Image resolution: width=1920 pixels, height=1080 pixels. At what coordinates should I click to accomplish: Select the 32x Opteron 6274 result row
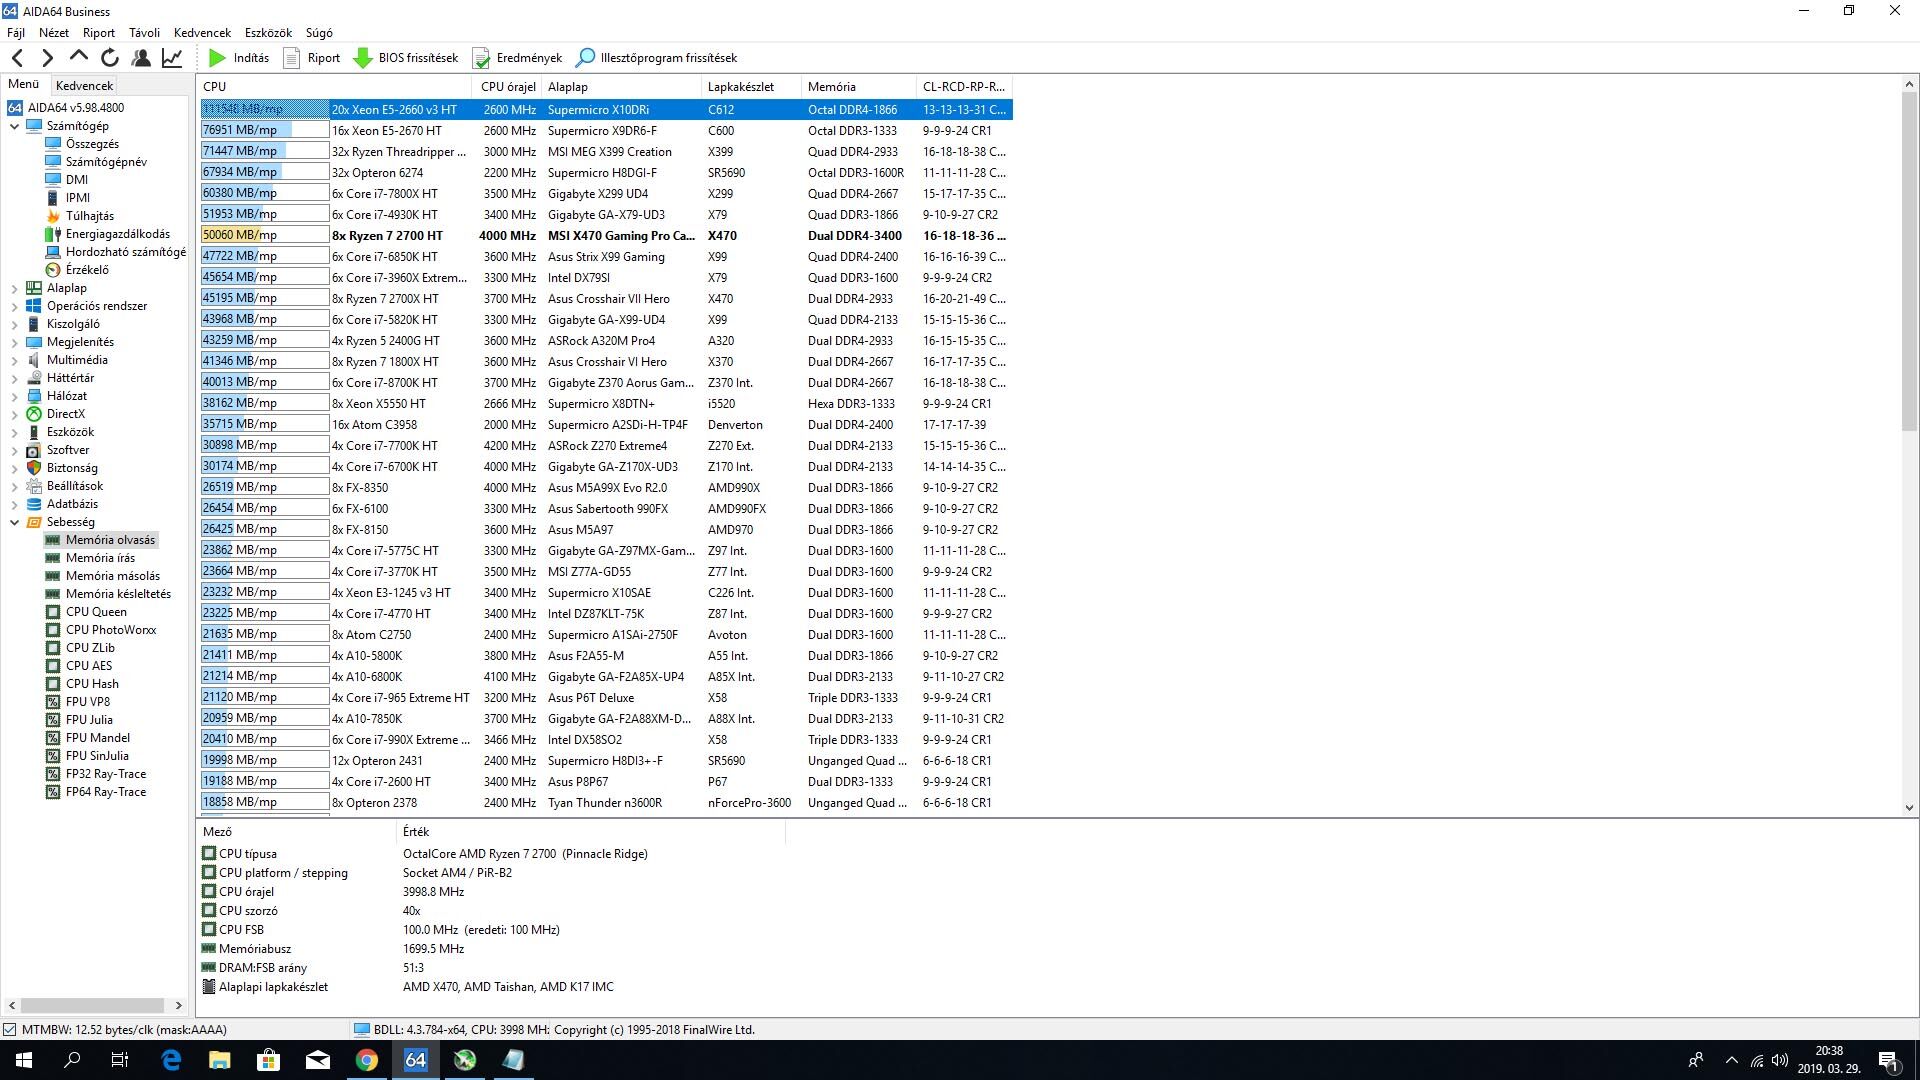(606, 173)
